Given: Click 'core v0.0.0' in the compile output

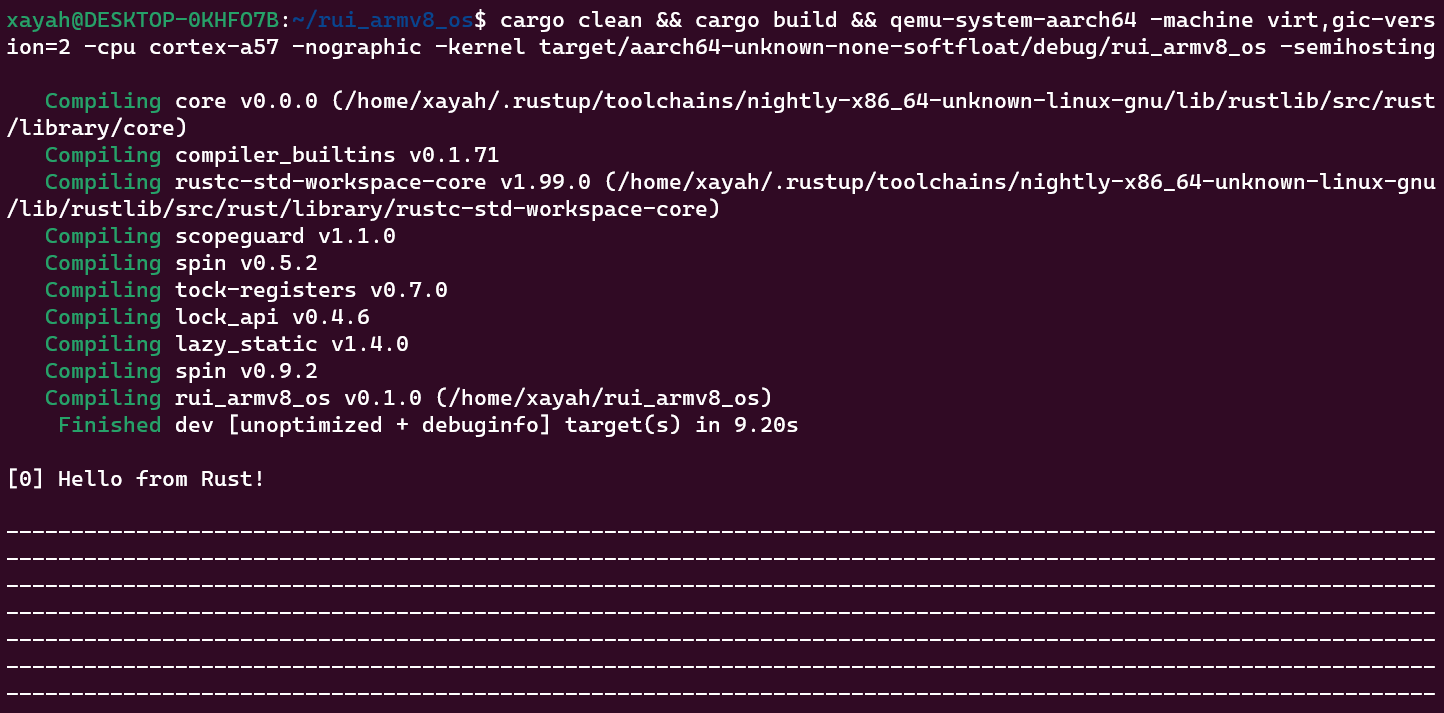Looking at the screenshot, I should (x=246, y=101).
